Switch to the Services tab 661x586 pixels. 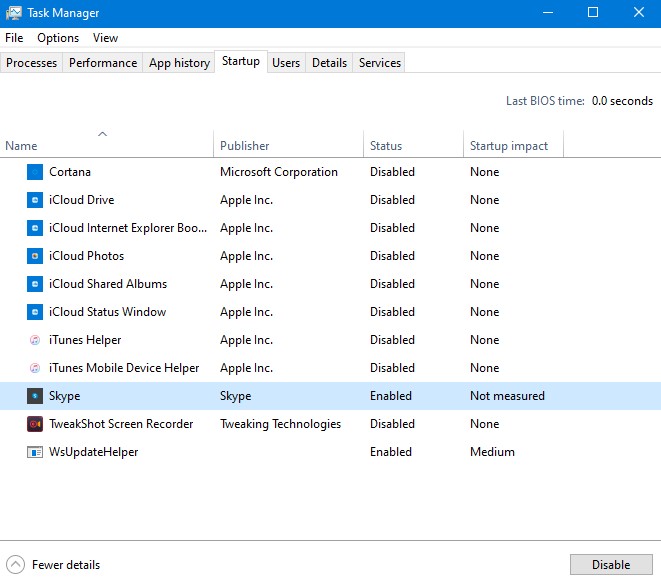click(379, 63)
